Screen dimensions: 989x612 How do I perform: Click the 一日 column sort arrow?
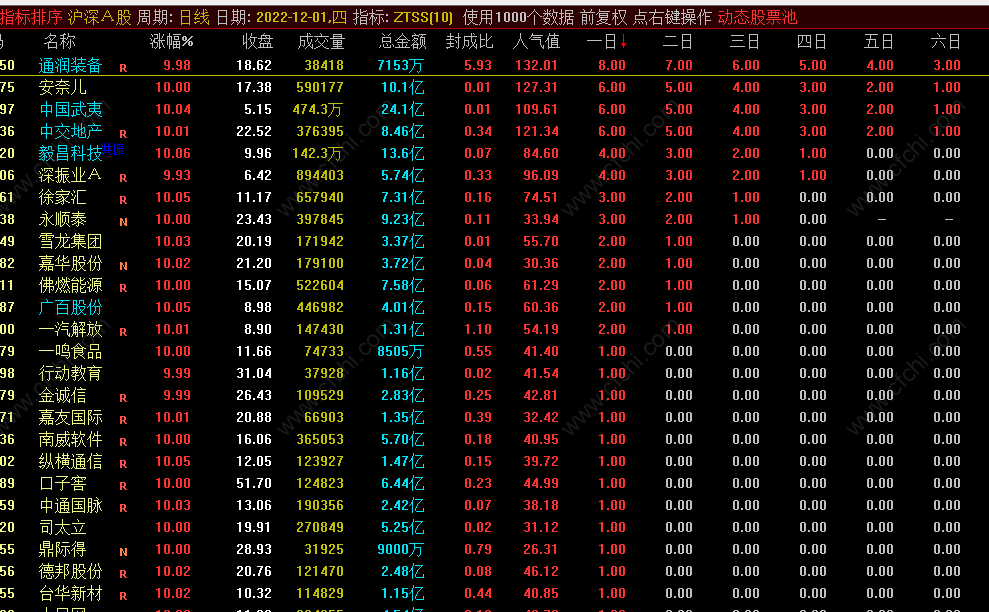coord(623,42)
